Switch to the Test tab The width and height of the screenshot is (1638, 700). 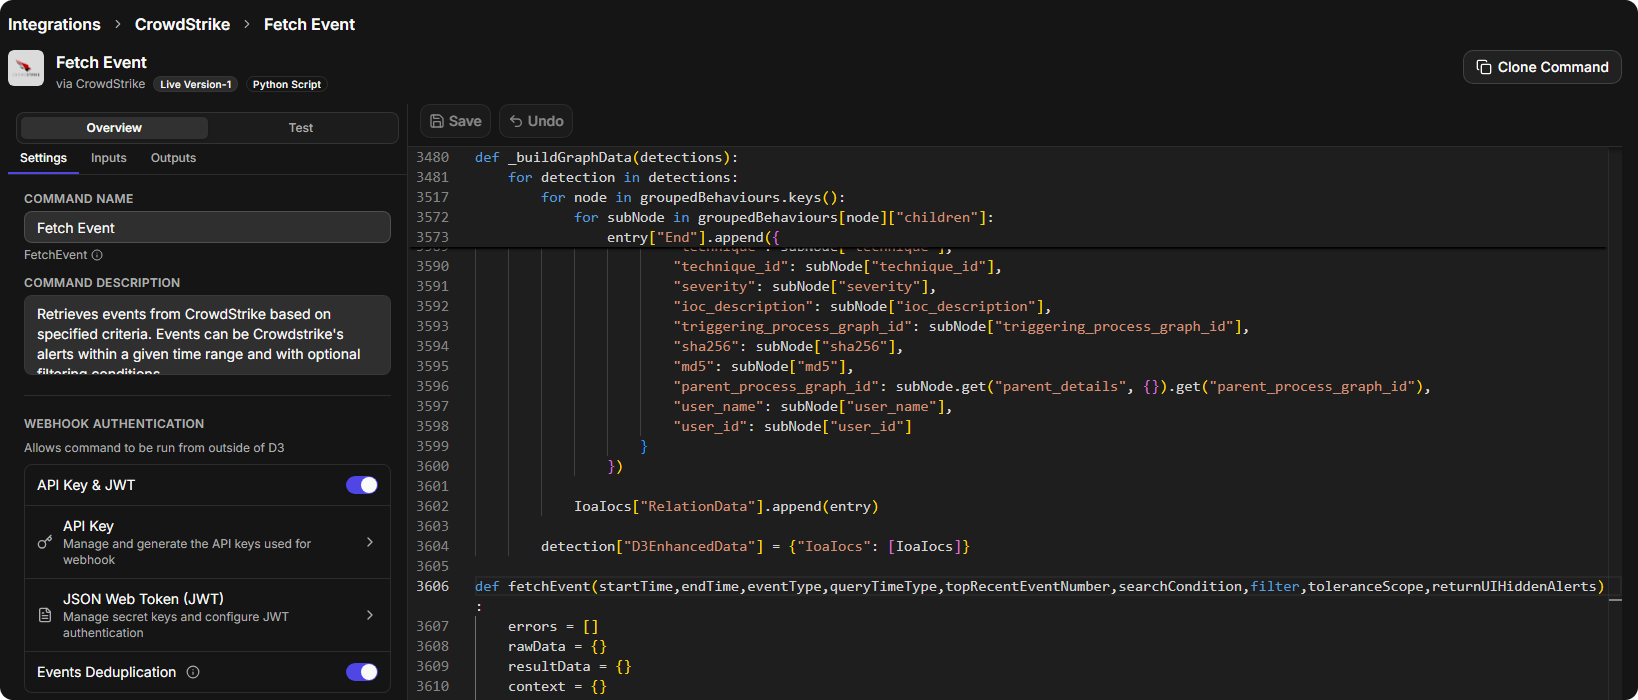pos(301,128)
